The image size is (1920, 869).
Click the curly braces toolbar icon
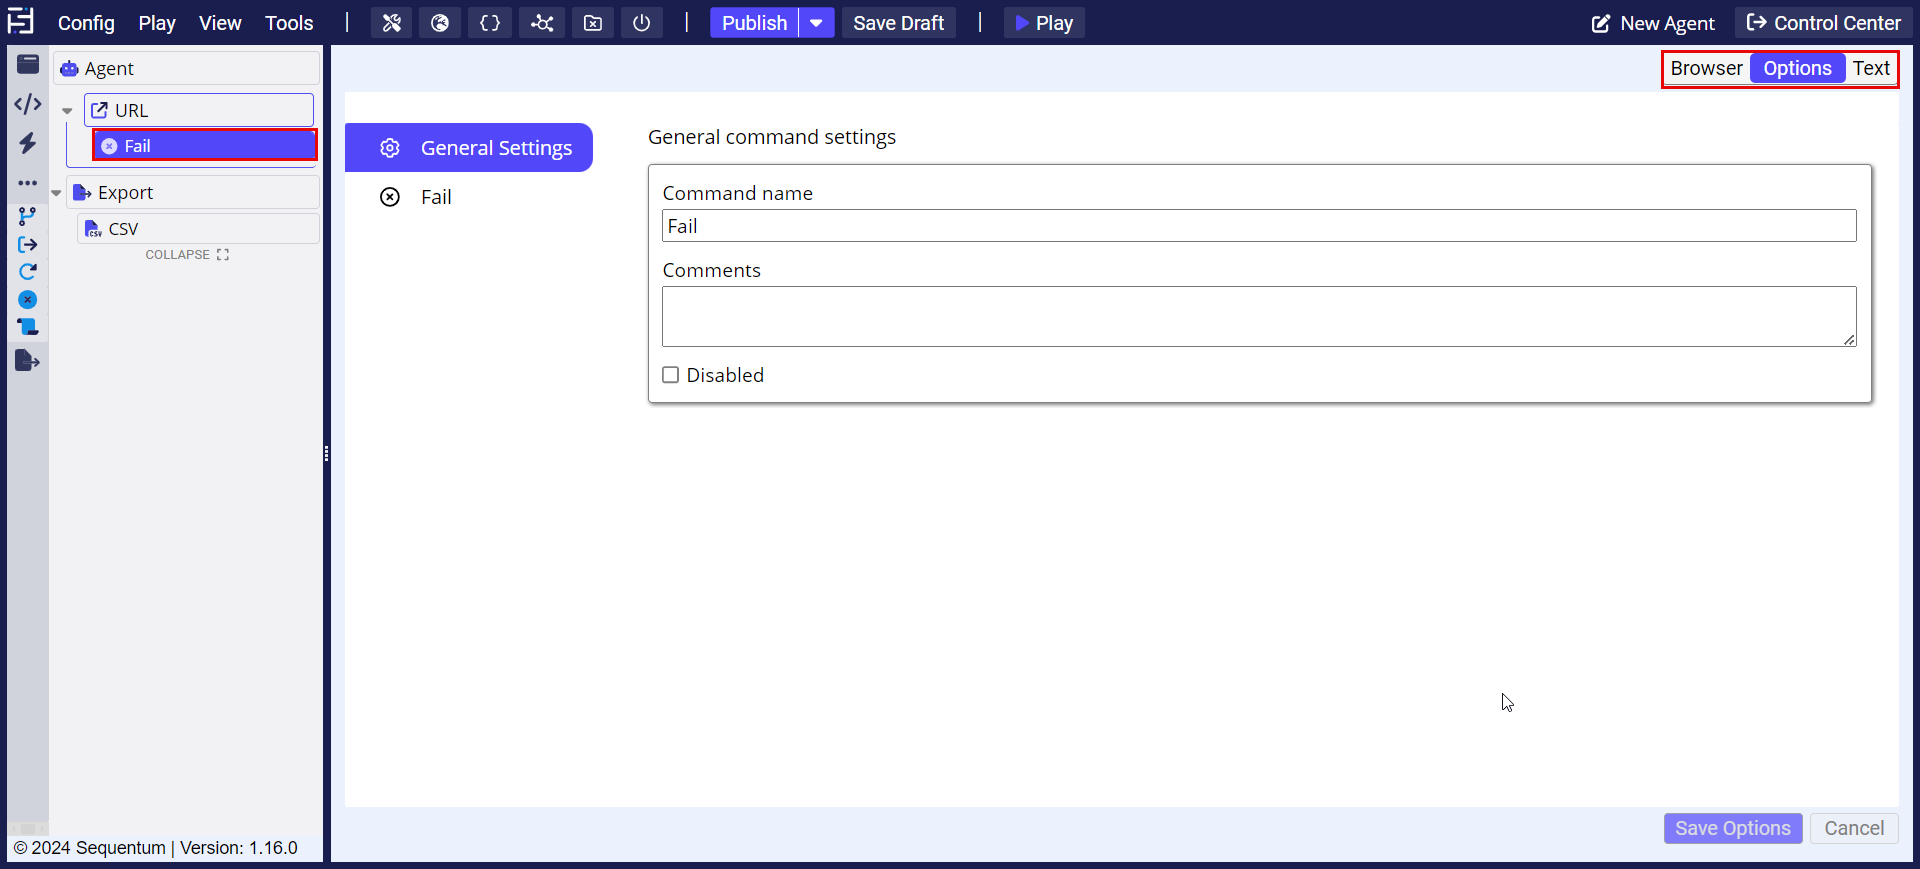coord(490,23)
